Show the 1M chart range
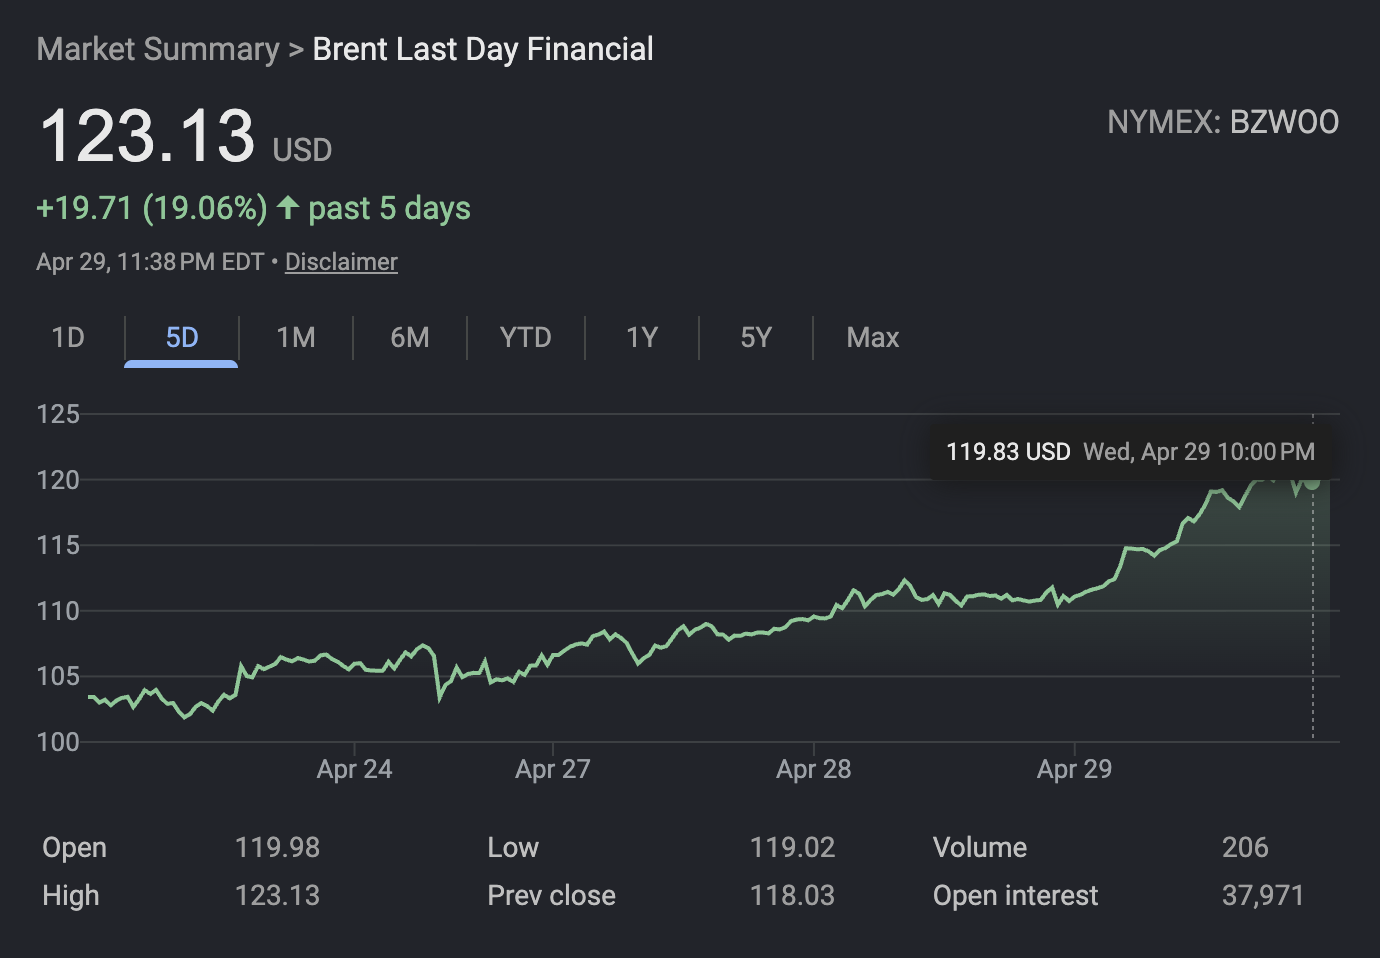Image resolution: width=1380 pixels, height=958 pixels. pyautogui.click(x=296, y=338)
